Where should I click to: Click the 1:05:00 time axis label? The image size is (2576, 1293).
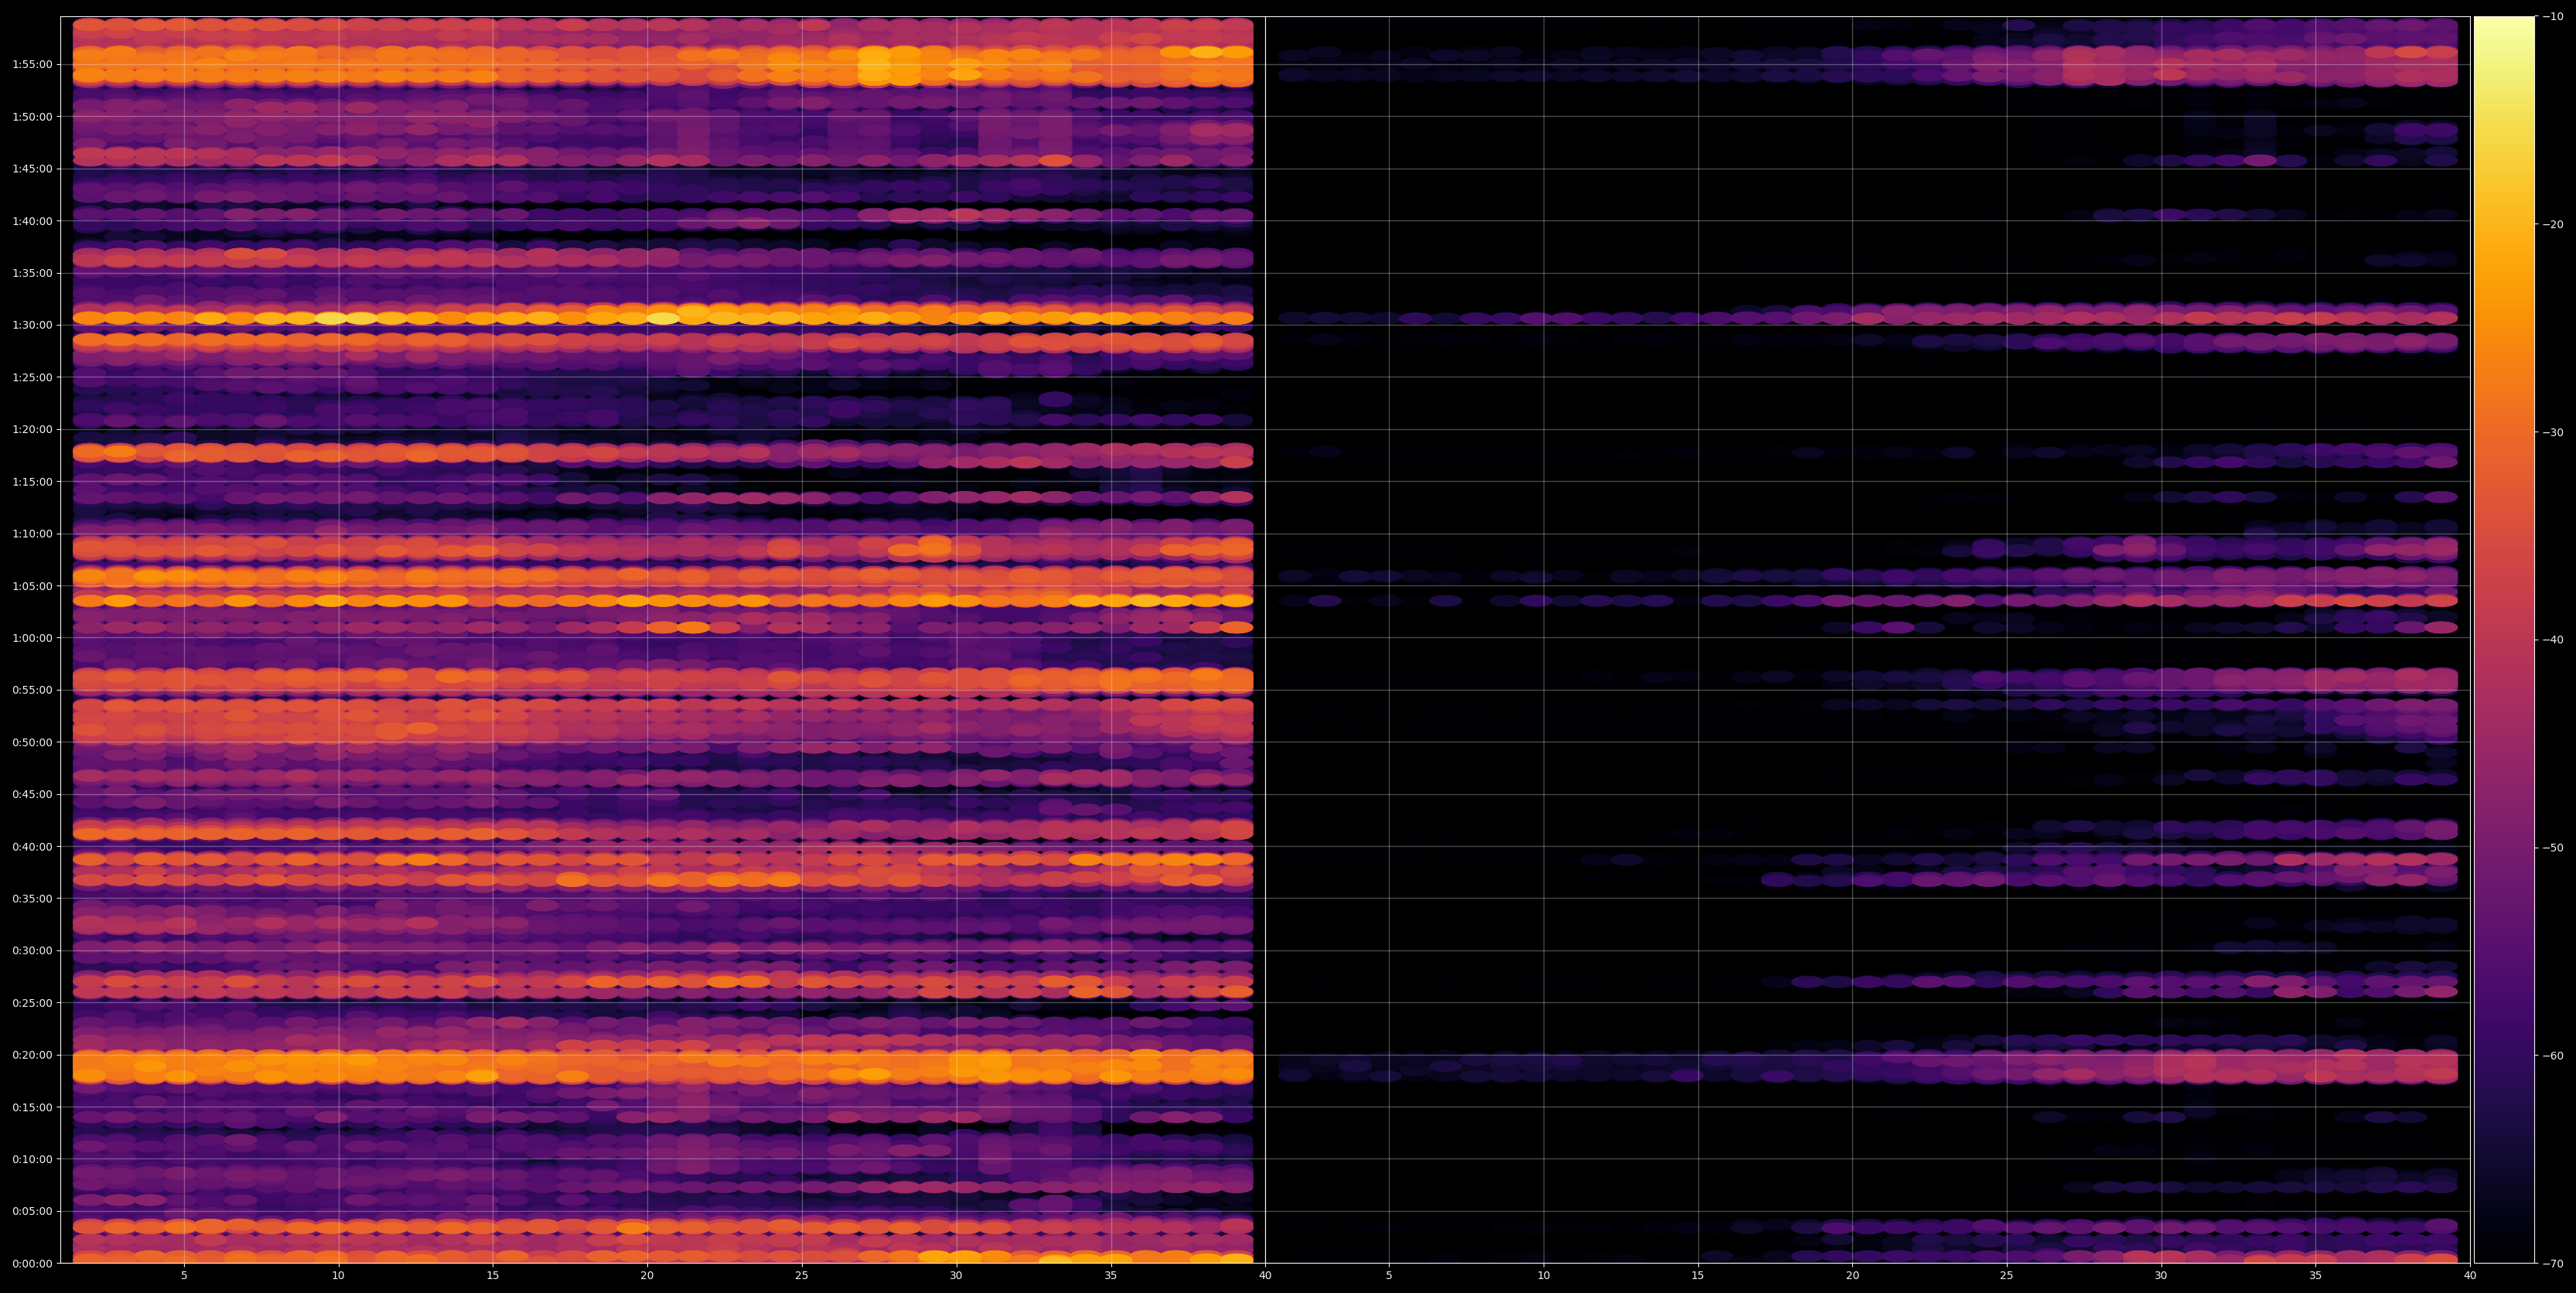tap(32, 586)
